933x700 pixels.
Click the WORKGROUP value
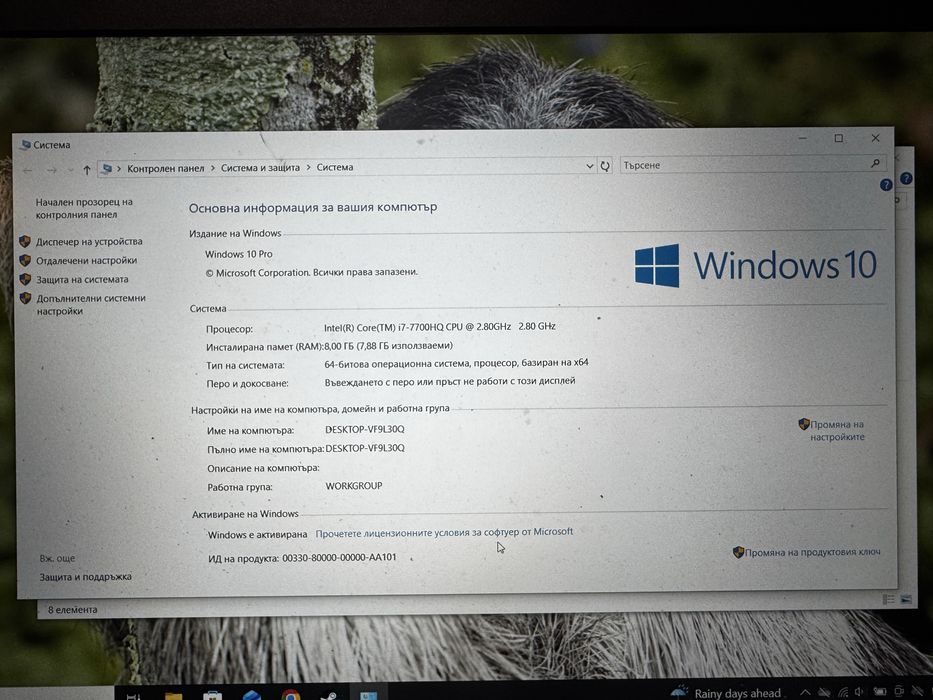click(354, 486)
